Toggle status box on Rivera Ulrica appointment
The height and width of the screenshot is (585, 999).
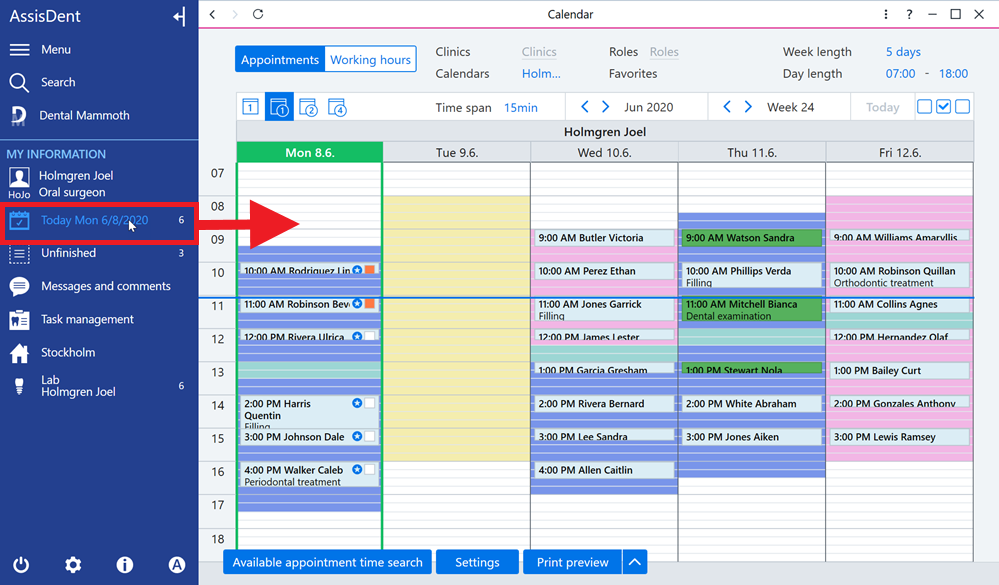[x=370, y=336]
